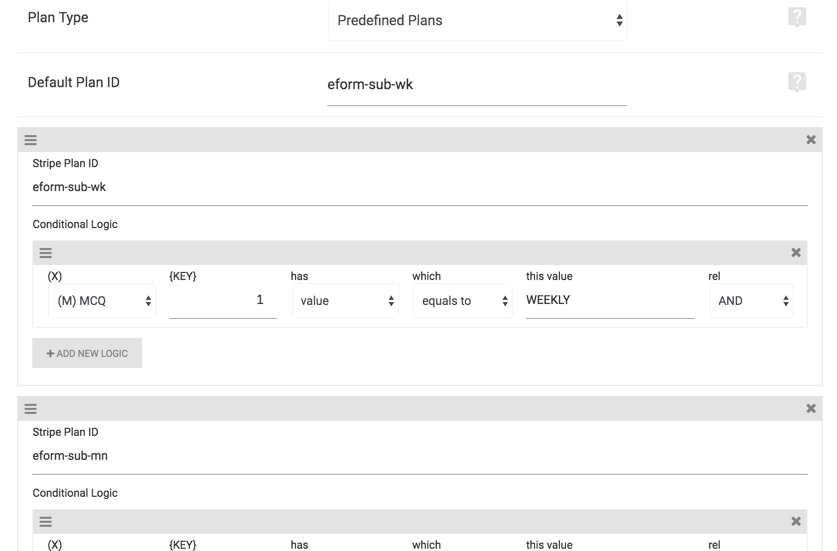Viewport: 837px width, 551px height.
Task: Open the AND relation dropdown
Action: 752,301
